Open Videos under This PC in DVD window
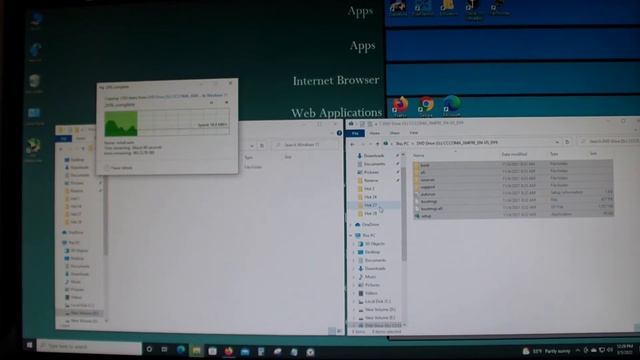Image resolution: width=640 pixels, height=360 pixels. pyautogui.click(x=371, y=293)
